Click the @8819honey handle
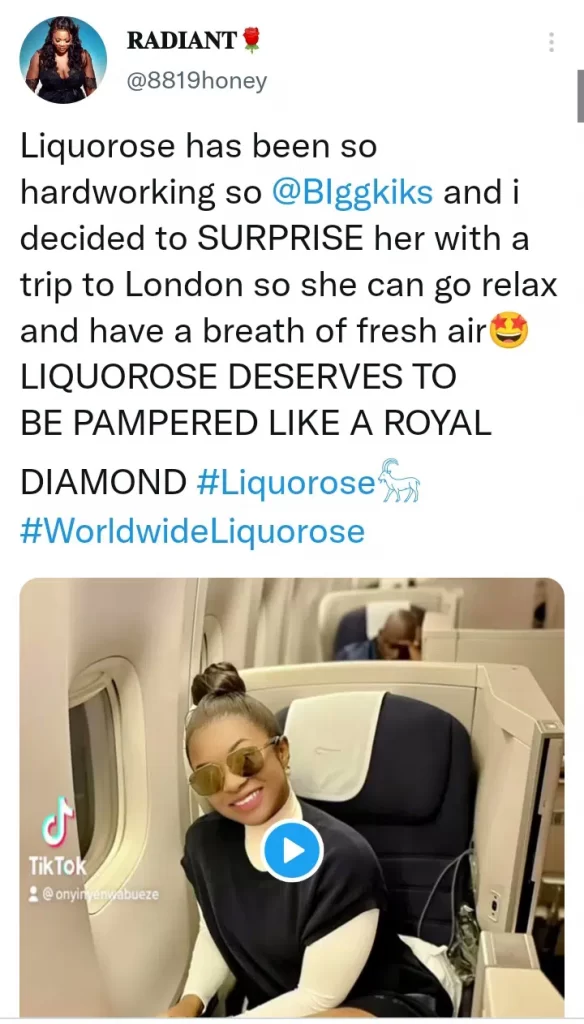The image size is (584, 1024). pos(197,81)
